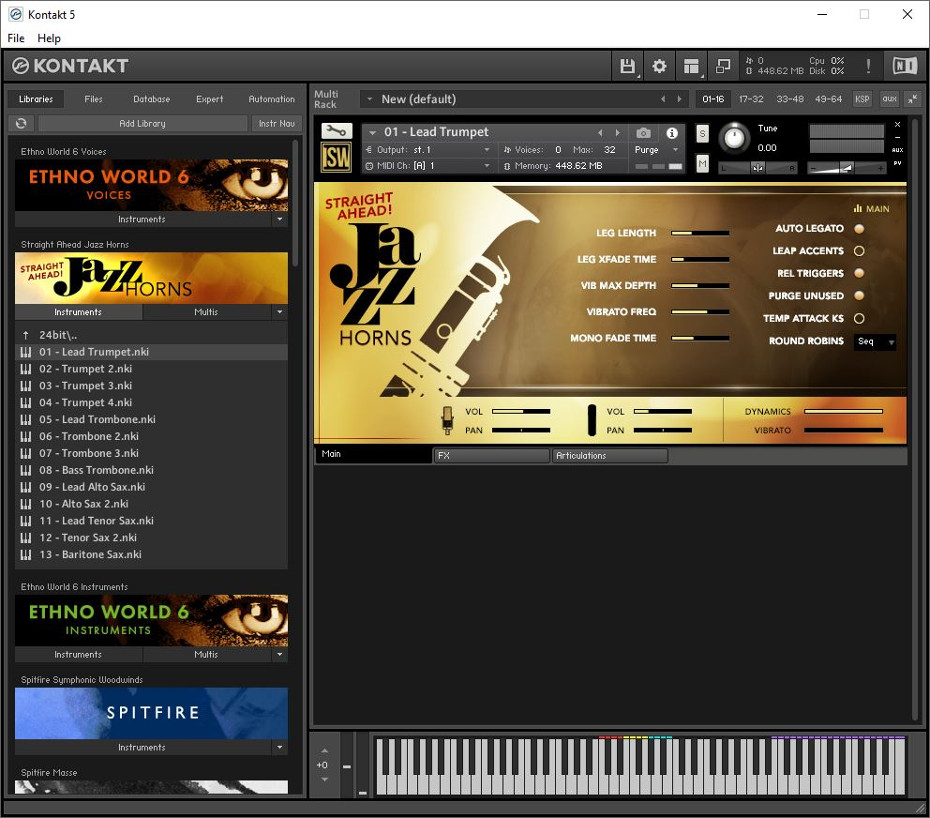Enable LEAP ACCENTS option
The height and width of the screenshot is (818, 930).
click(x=859, y=251)
